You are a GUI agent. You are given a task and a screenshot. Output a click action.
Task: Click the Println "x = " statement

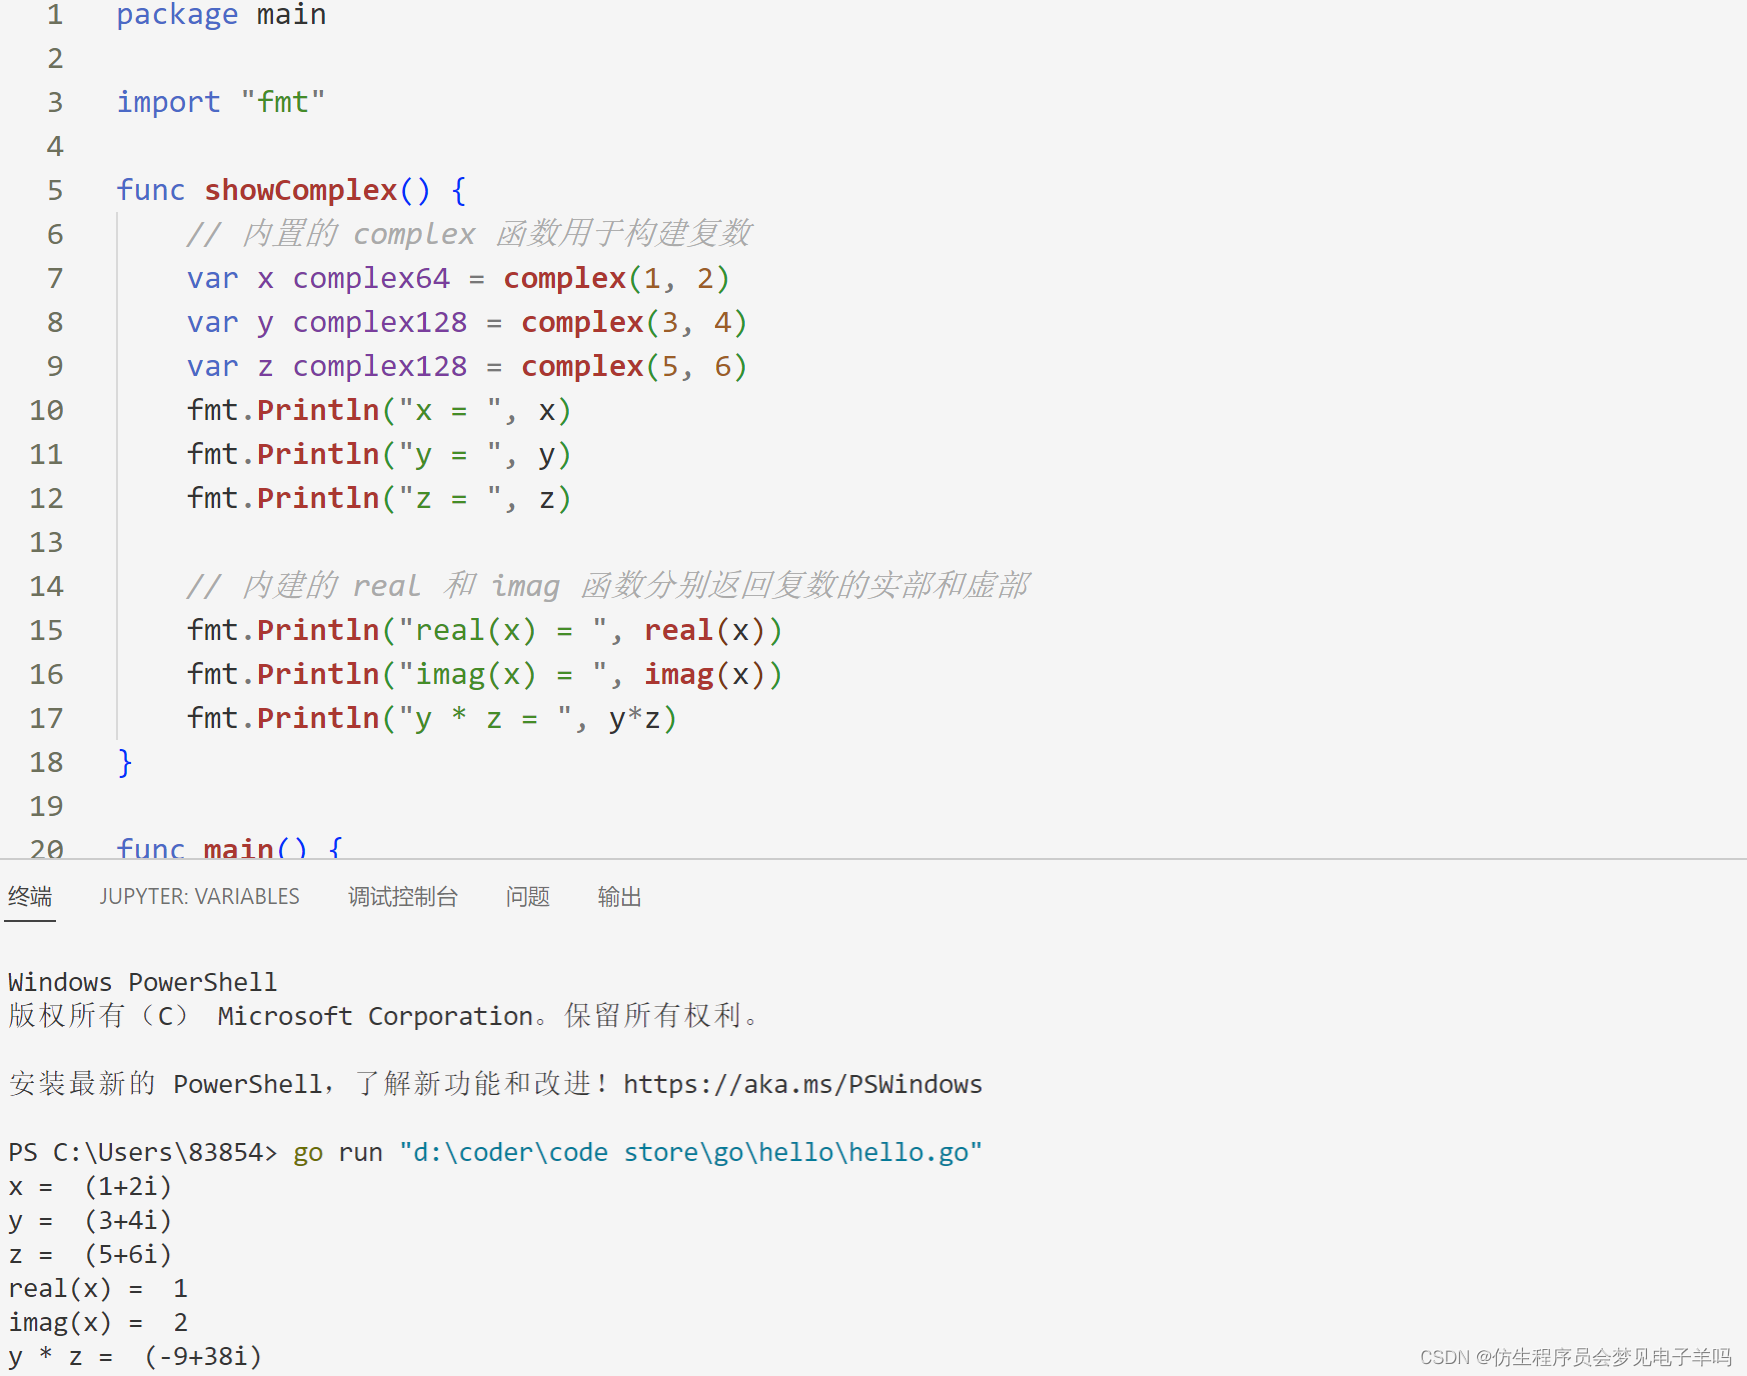(379, 410)
